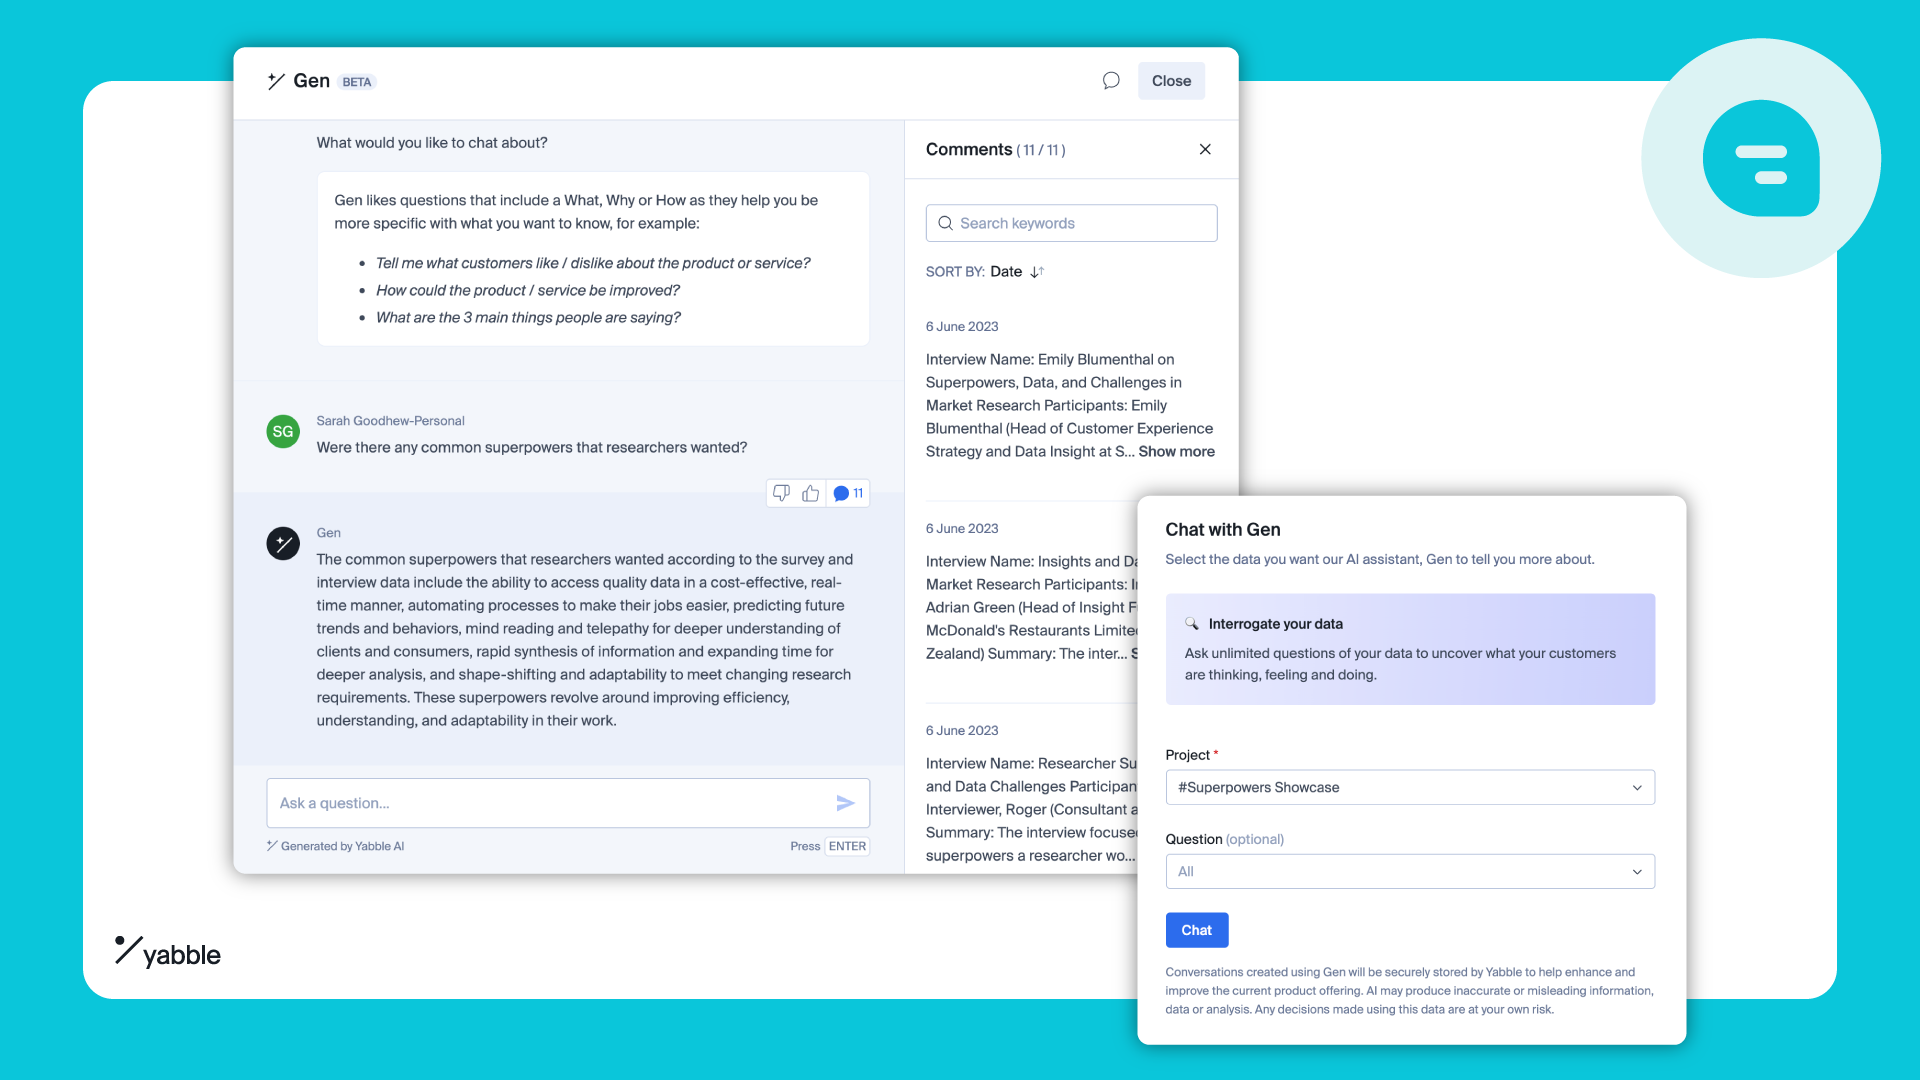Click the Close button in header

click(1171, 81)
